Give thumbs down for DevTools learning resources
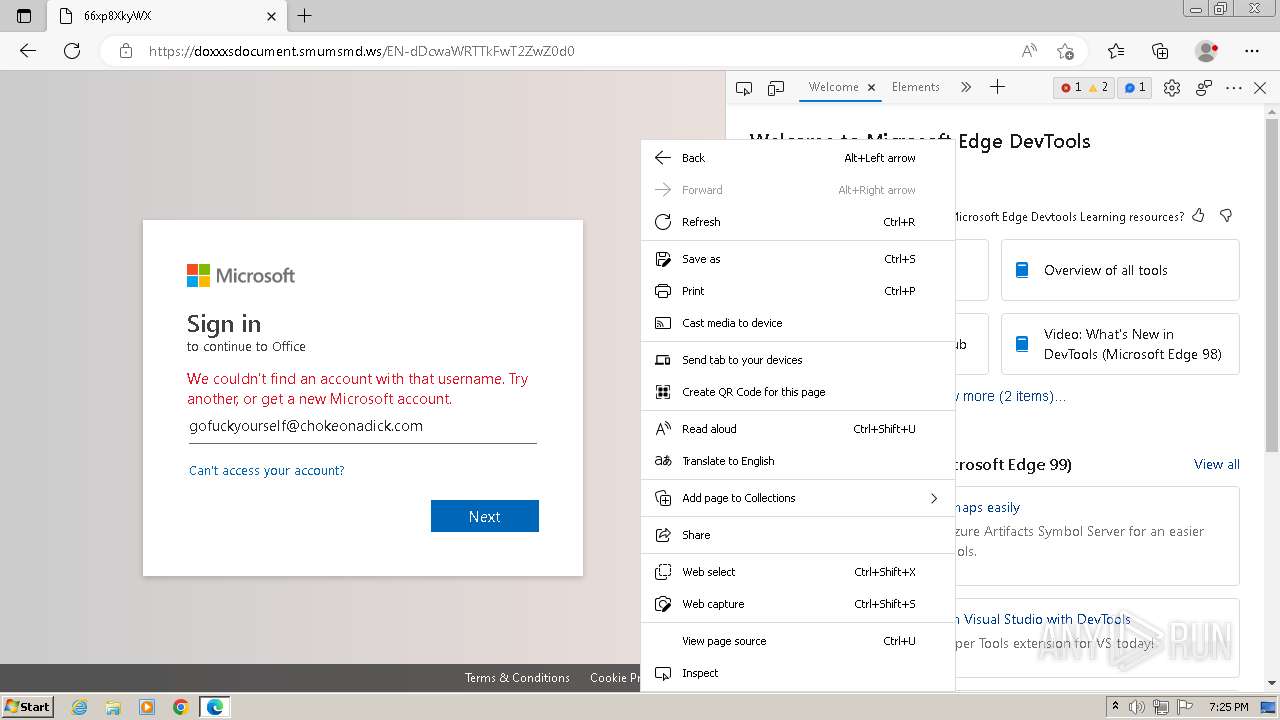Image resolution: width=1280 pixels, height=720 pixels. (1226, 215)
